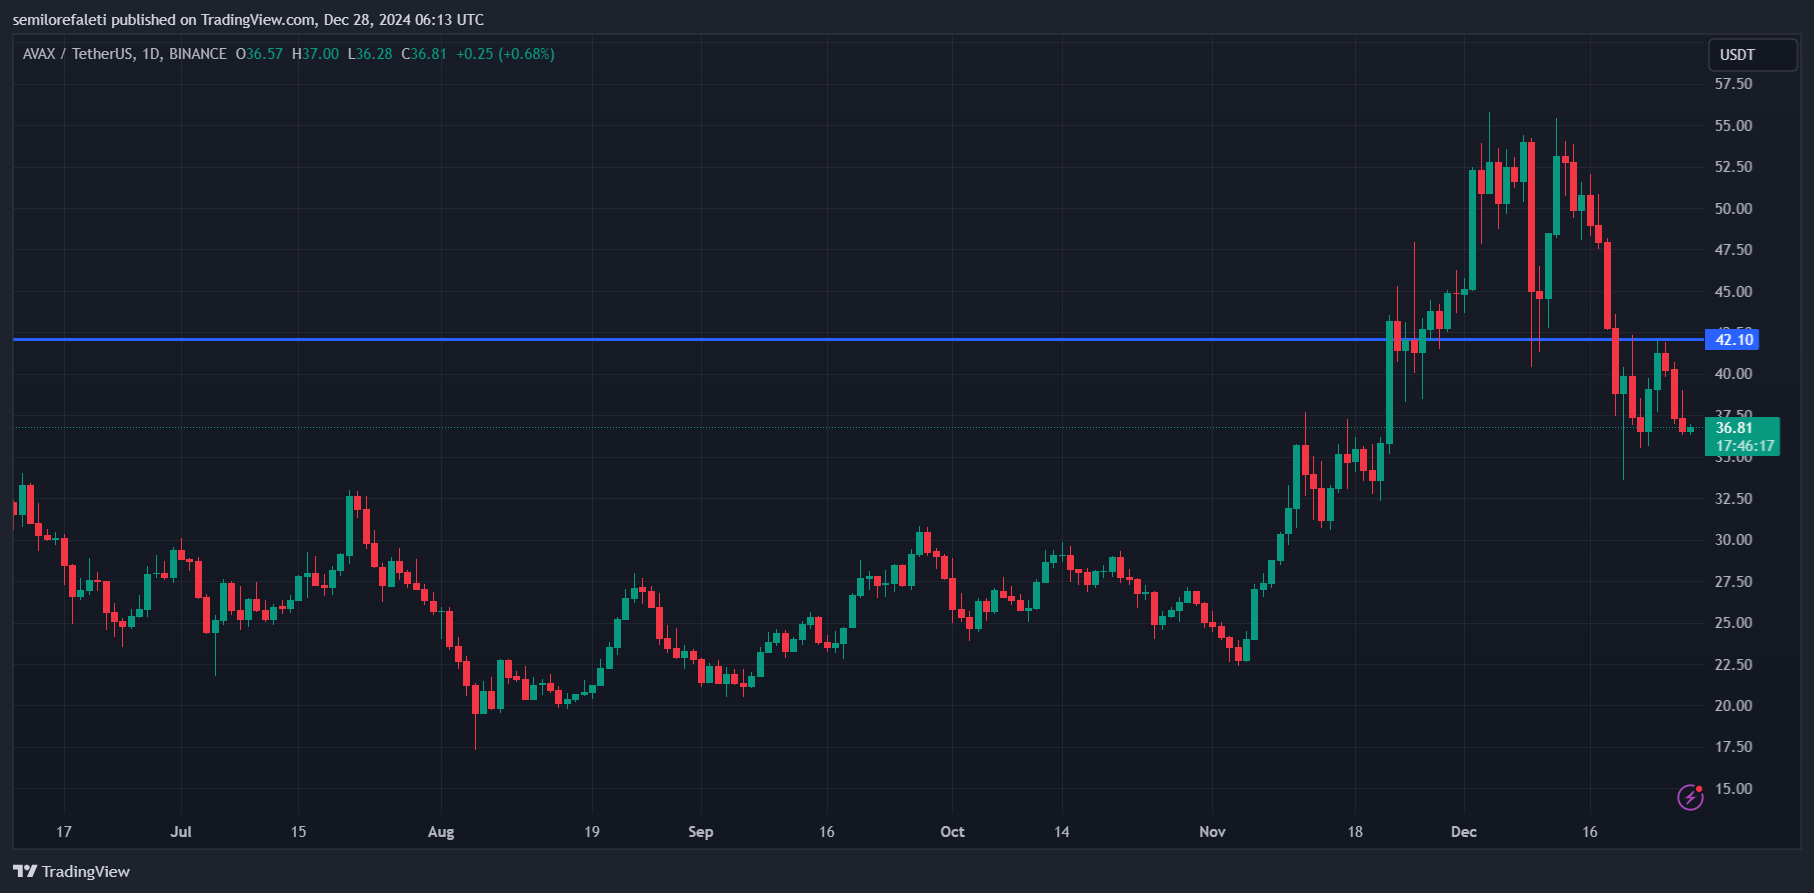
Task: Select the USDT currency button
Action: click(x=1752, y=55)
